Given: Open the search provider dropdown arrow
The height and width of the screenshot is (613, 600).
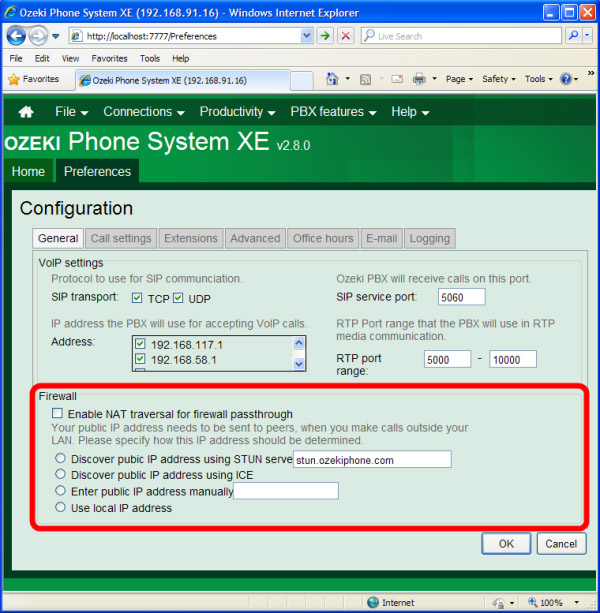Looking at the screenshot, I should tap(587, 36).
